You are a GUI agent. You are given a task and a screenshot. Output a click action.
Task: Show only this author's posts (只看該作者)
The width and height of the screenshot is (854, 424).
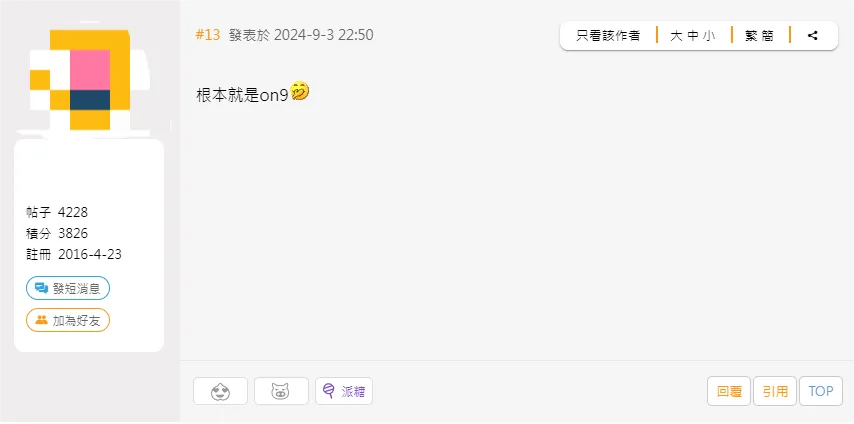608,36
